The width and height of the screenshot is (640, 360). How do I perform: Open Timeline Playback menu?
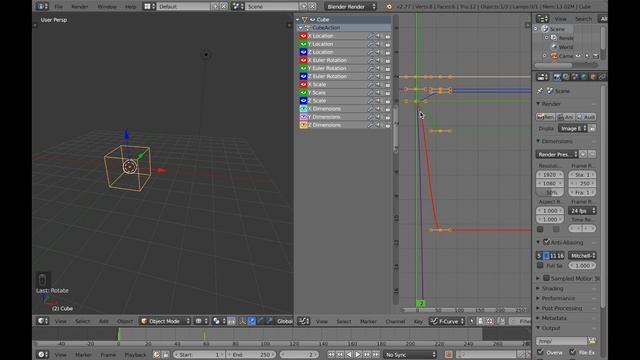[135, 355]
